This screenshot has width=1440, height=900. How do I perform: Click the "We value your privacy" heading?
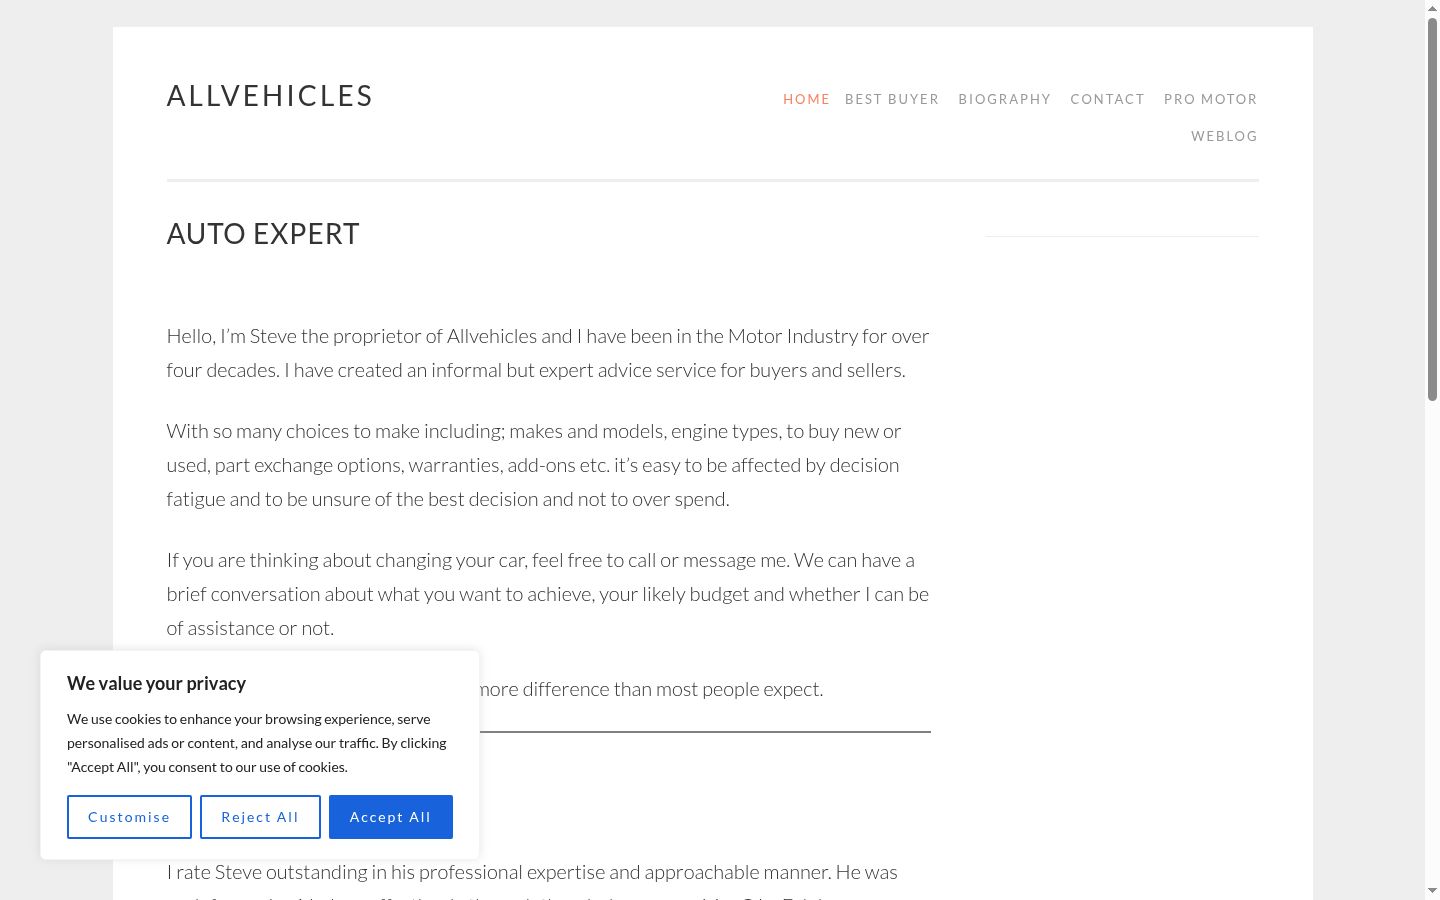tap(156, 684)
